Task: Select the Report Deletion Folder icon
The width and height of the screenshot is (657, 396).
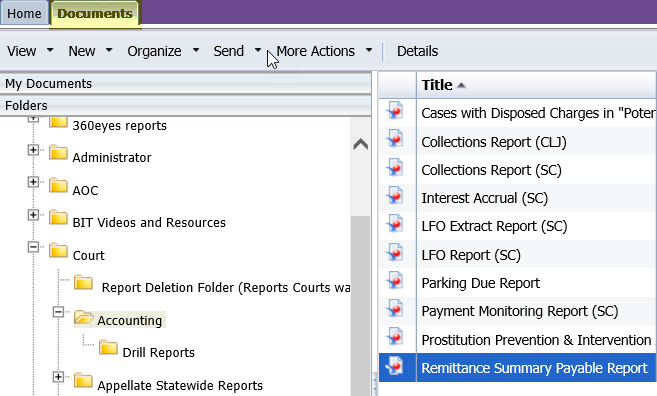Action: [x=83, y=282]
